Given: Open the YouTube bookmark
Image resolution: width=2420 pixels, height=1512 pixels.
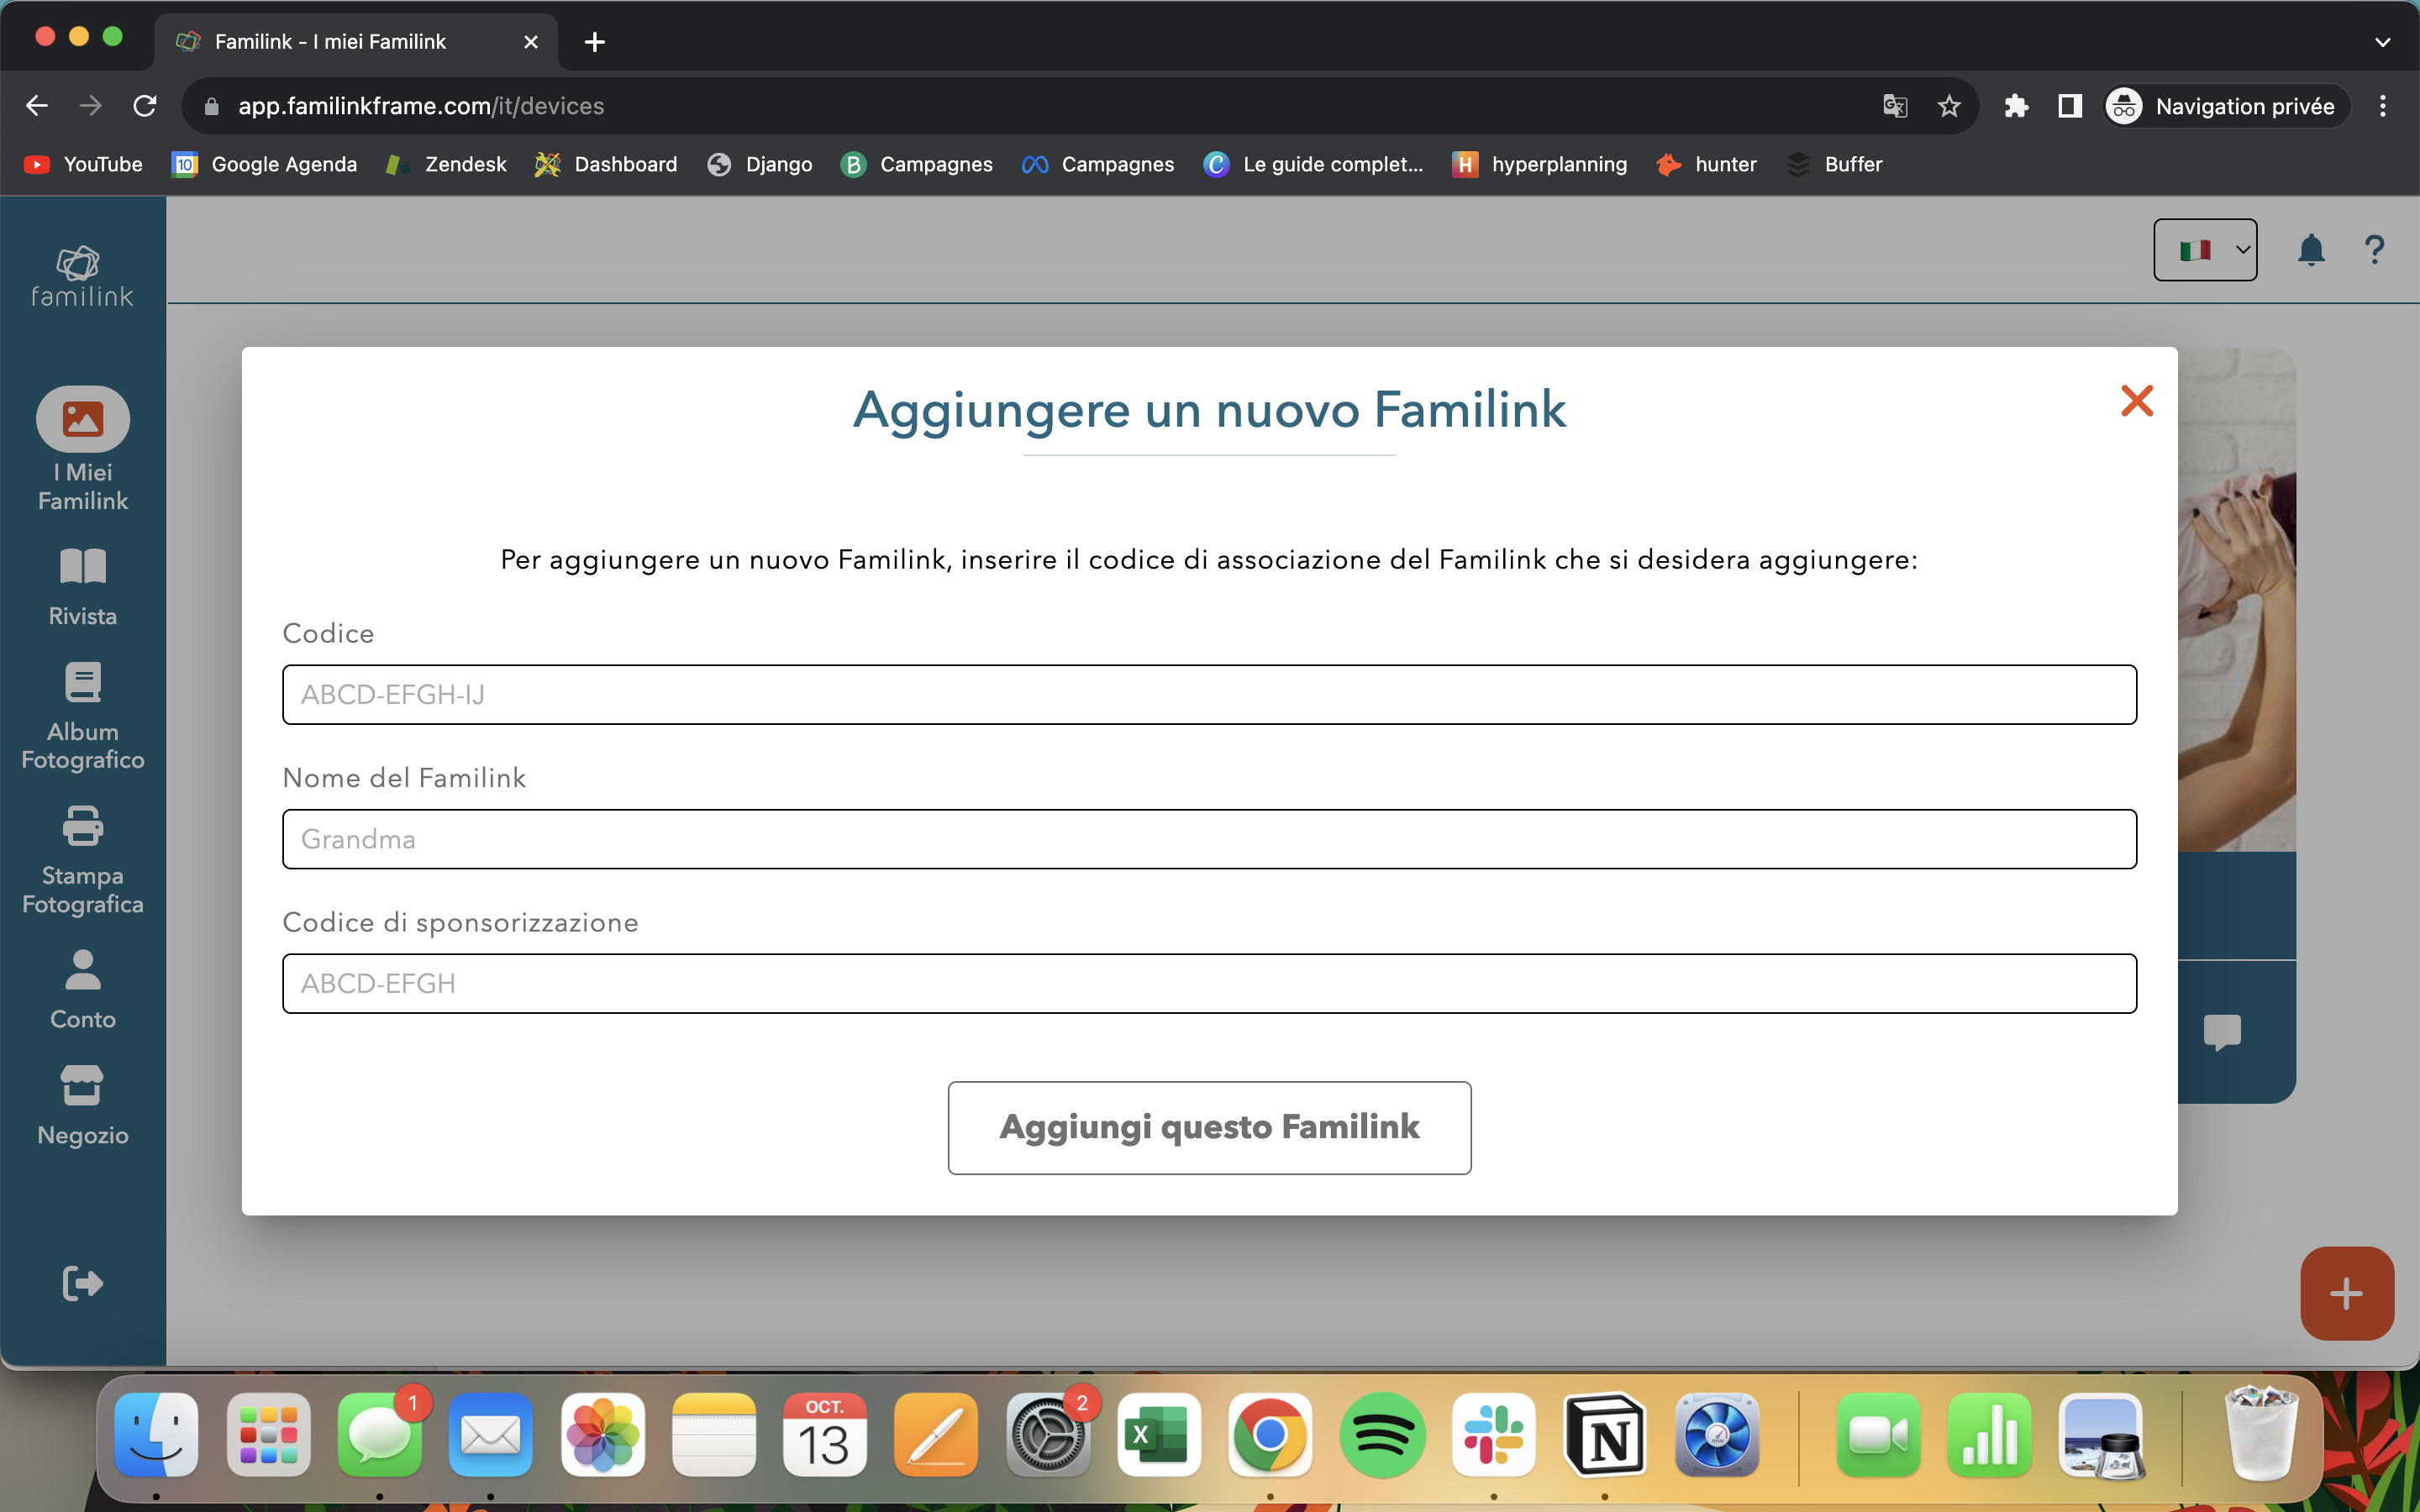Looking at the screenshot, I should point(82,164).
